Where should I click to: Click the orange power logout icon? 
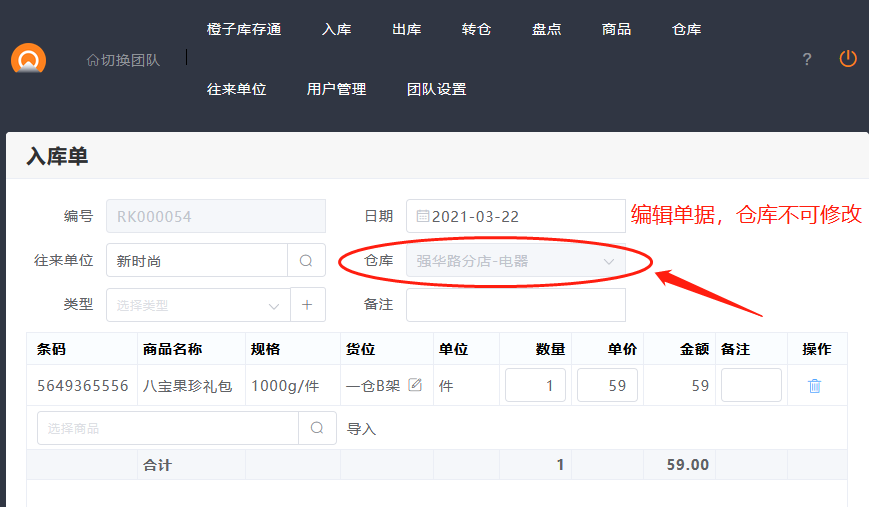click(847, 59)
